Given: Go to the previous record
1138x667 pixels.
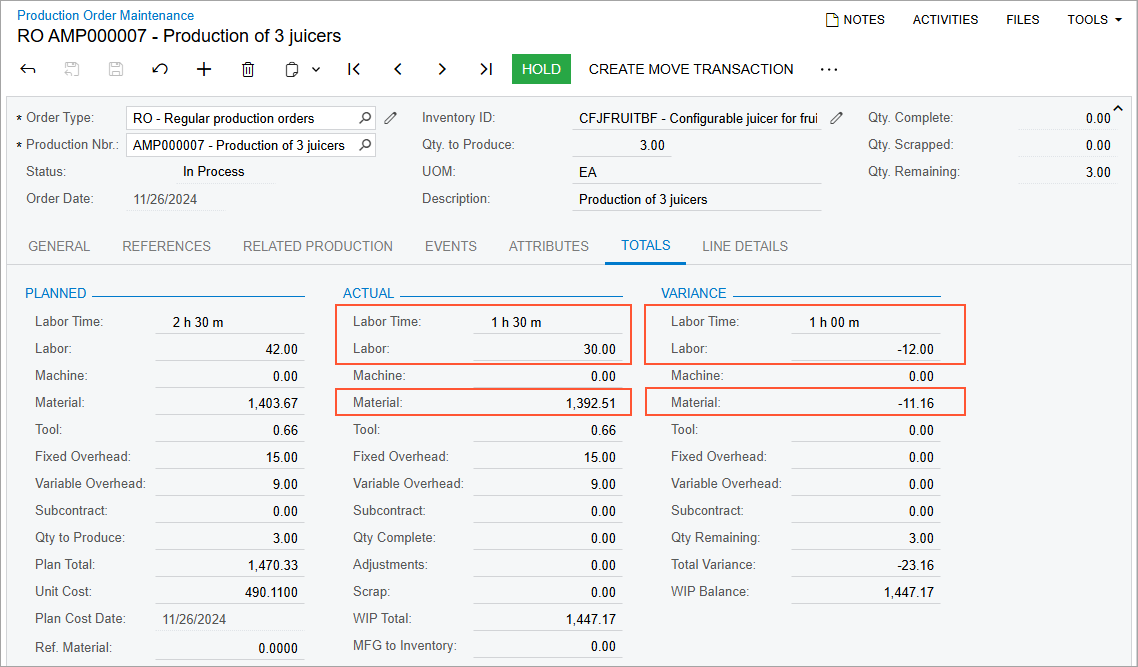Looking at the screenshot, I should pyautogui.click(x=398, y=69).
